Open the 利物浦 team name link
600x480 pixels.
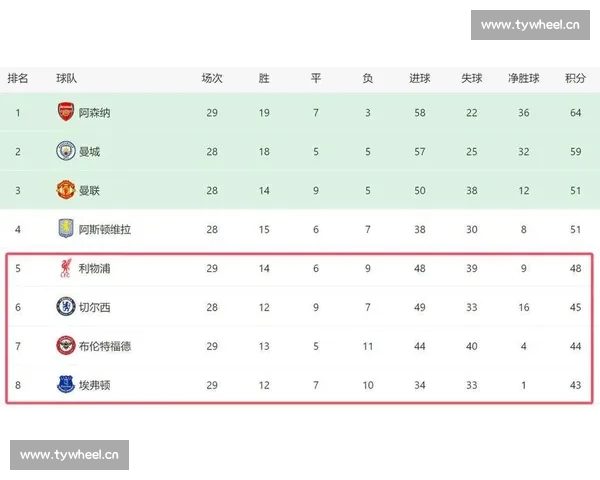click(x=94, y=268)
